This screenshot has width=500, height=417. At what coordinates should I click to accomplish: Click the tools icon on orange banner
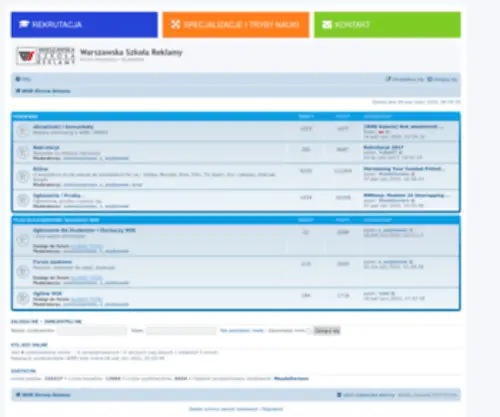(x=175, y=24)
